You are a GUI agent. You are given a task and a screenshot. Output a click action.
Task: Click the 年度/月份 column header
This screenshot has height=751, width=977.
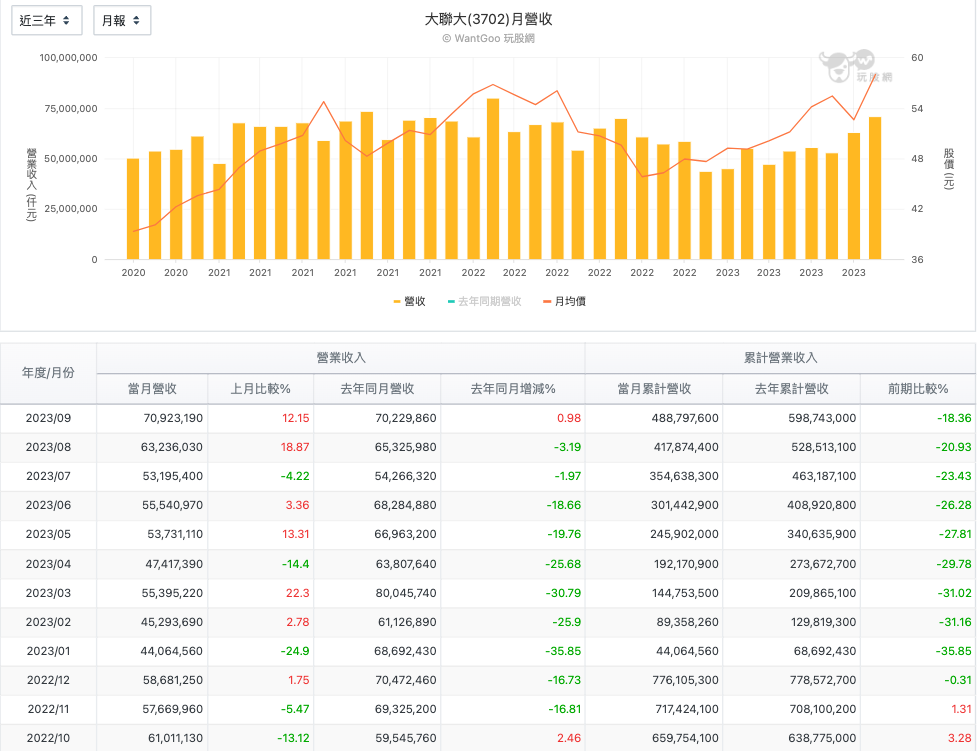[x=48, y=373]
